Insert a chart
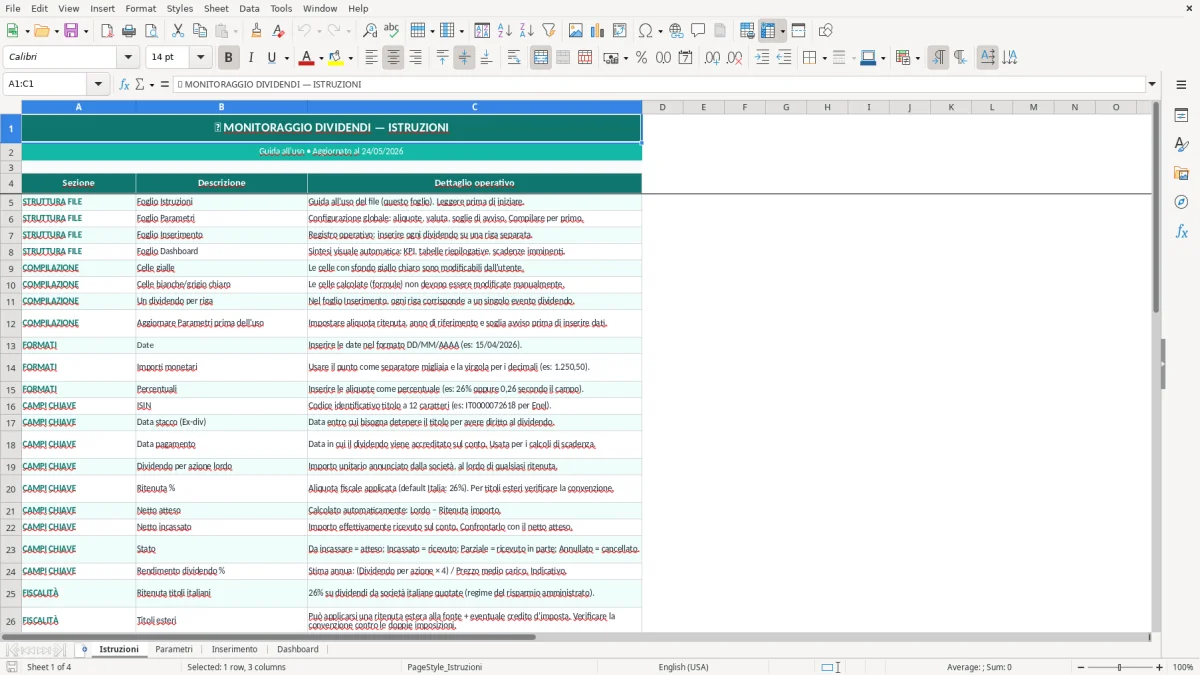This screenshot has height=675, width=1200. pos(598,31)
